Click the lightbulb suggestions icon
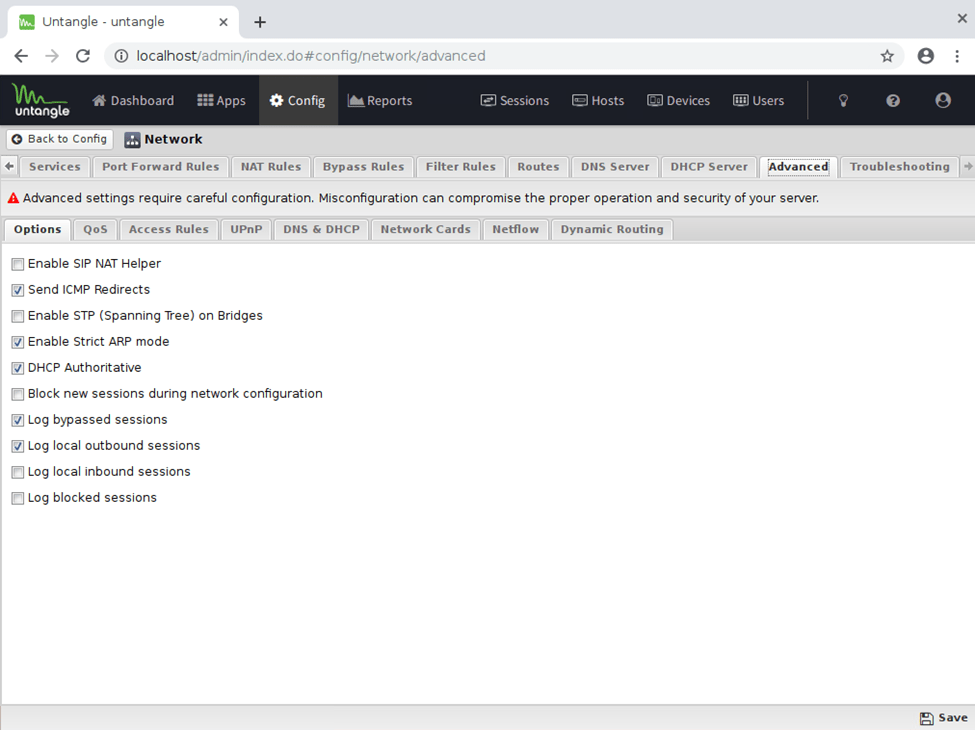This screenshot has width=975, height=730. (x=843, y=101)
